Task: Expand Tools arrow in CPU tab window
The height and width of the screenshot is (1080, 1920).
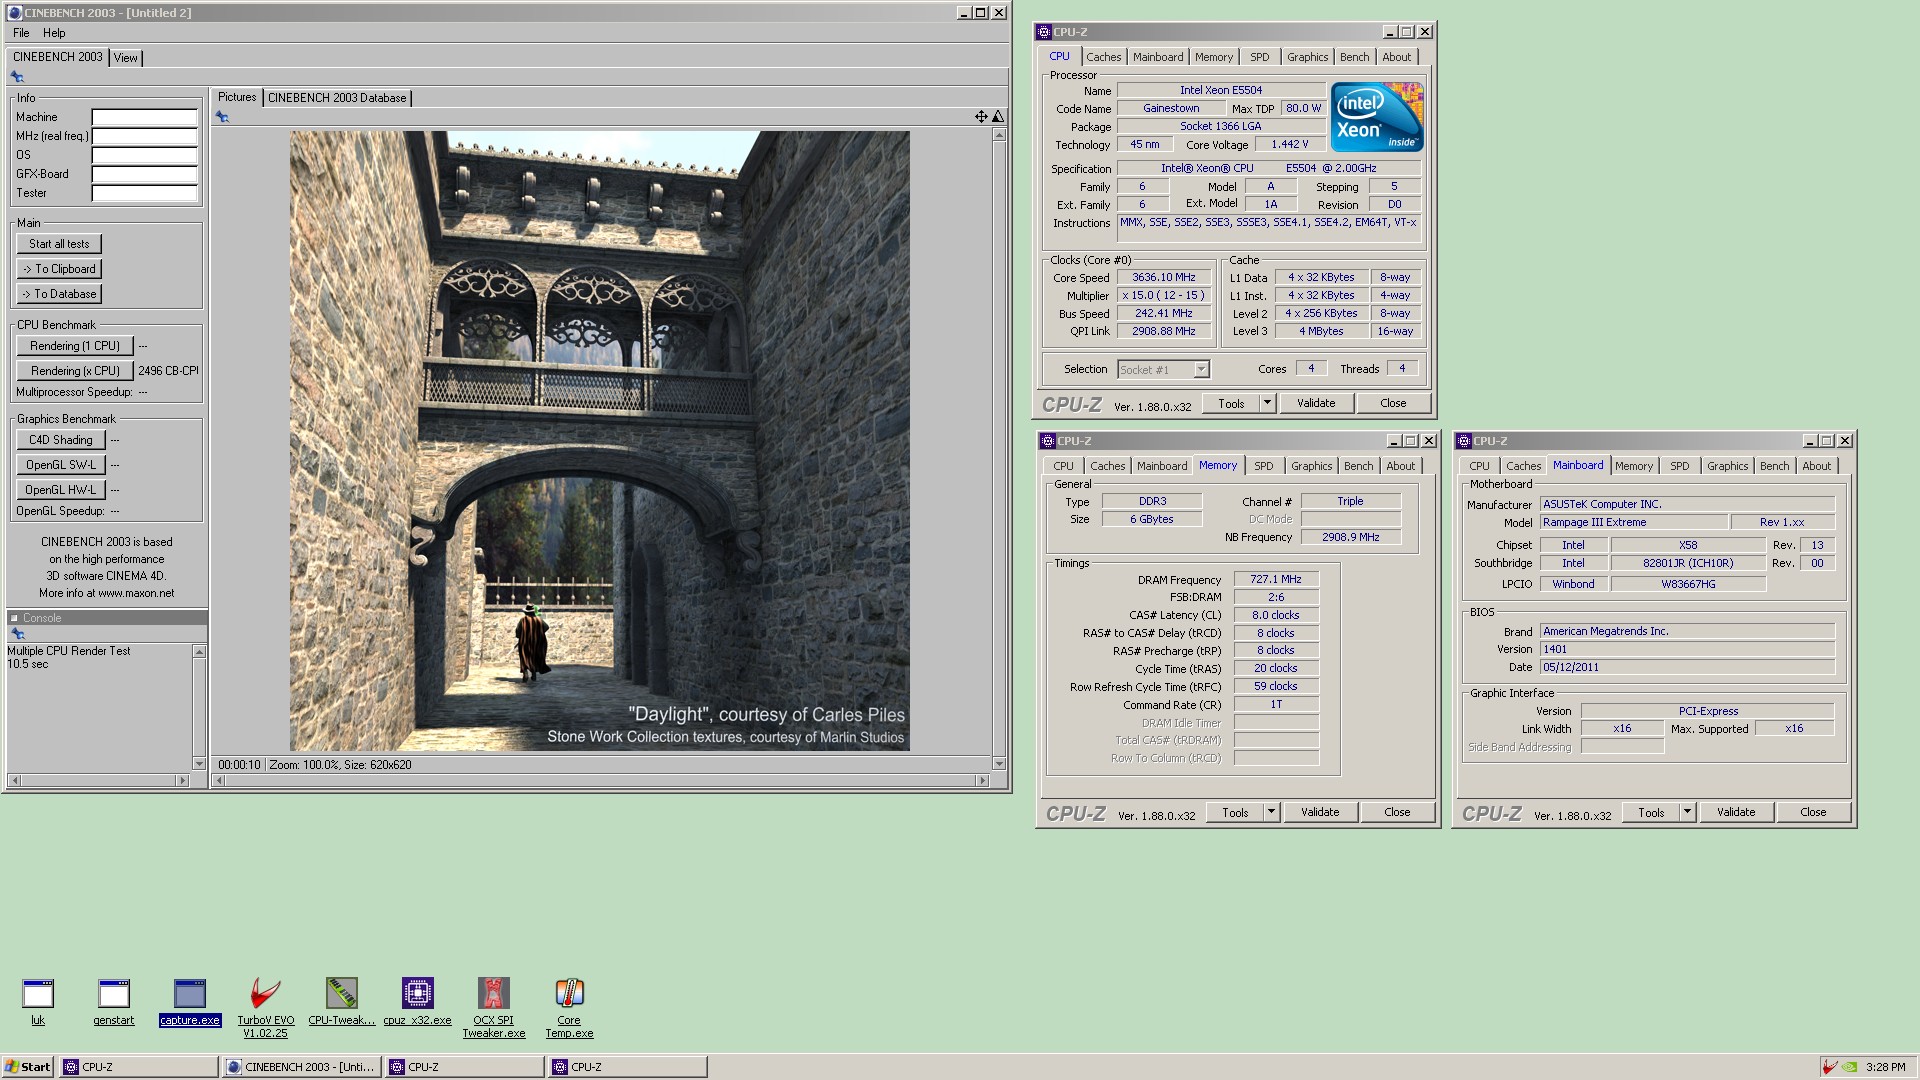Action: 1267,403
